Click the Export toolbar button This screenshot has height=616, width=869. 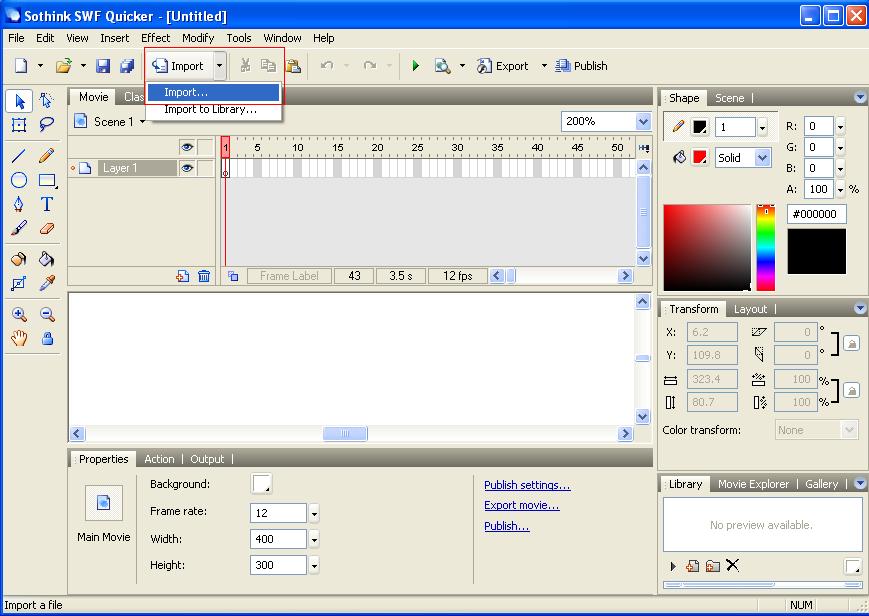pos(503,66)
